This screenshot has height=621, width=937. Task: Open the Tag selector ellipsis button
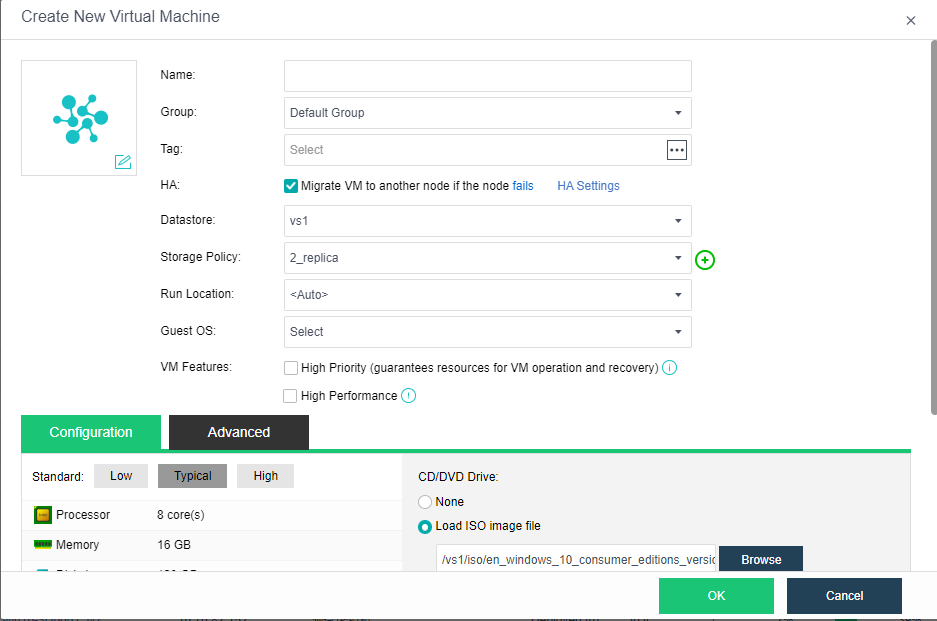677,149
